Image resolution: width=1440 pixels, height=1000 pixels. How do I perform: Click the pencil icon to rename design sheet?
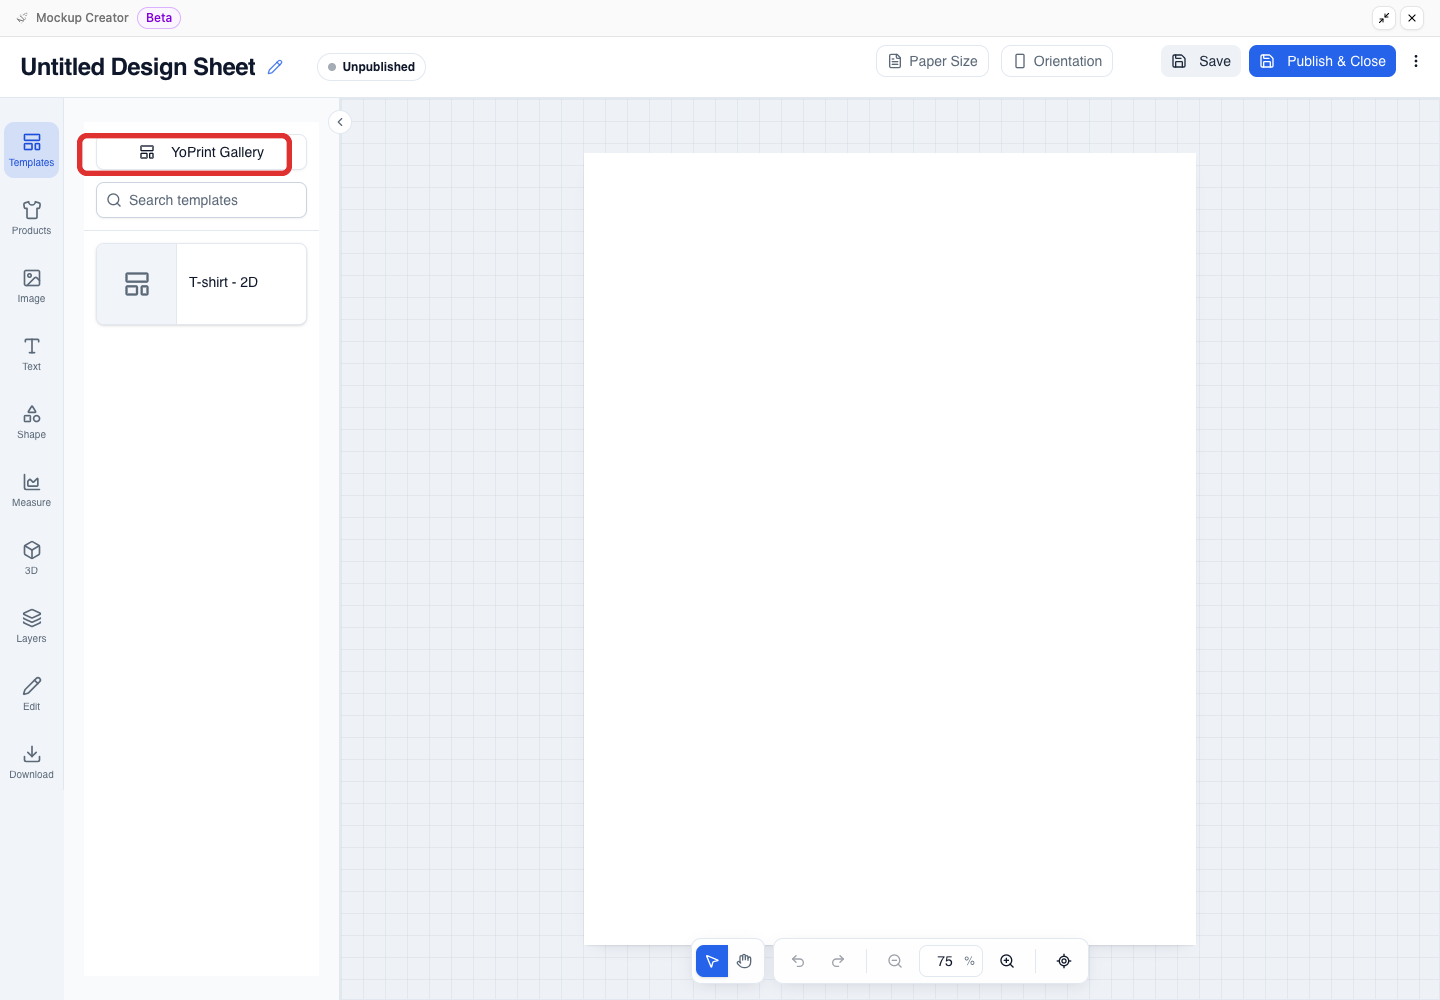275,67
